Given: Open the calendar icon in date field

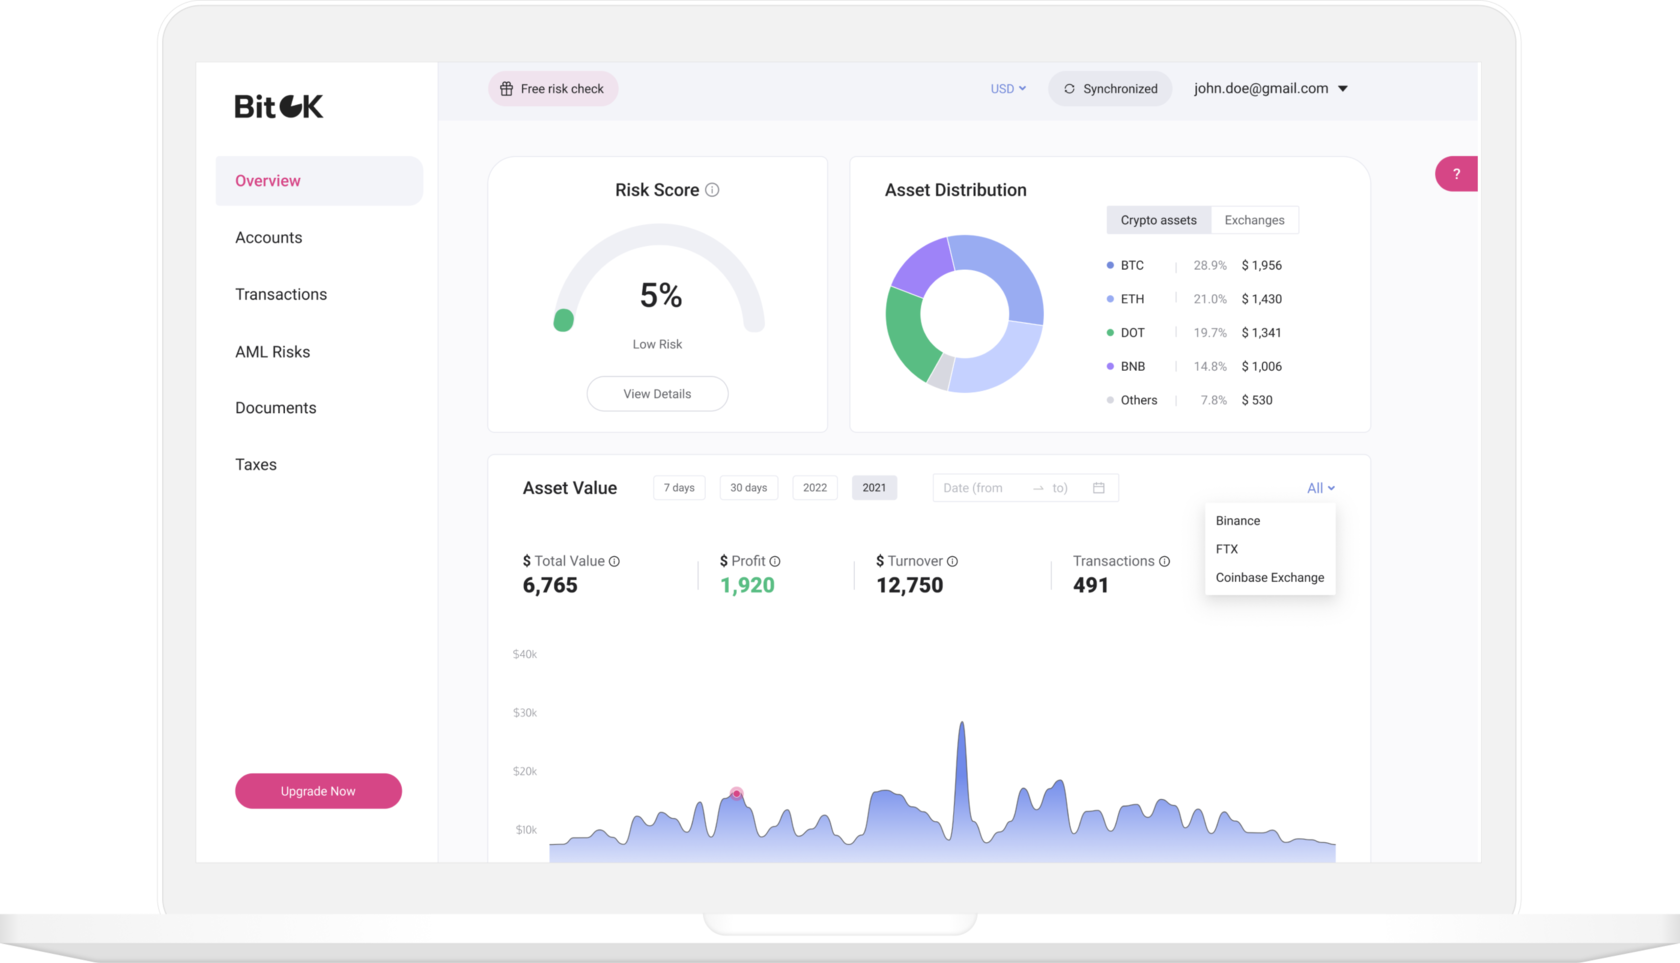Looking at the screenshot, I should [1099, 488].
